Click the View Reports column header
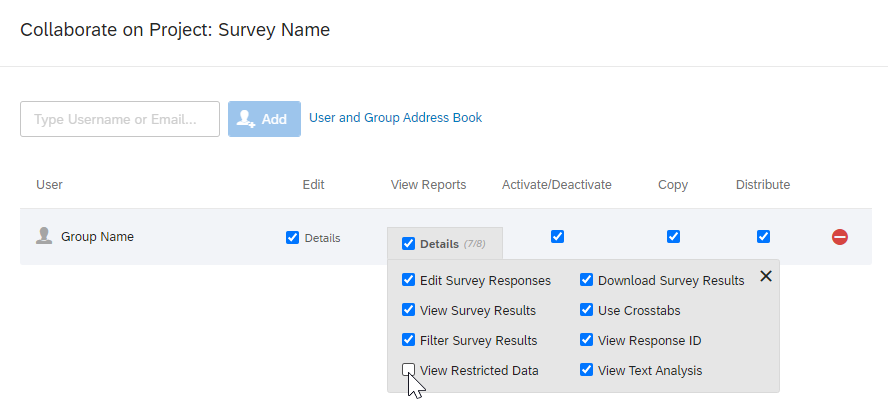Screen dimensions: 888x407 [x=428, y=185]
